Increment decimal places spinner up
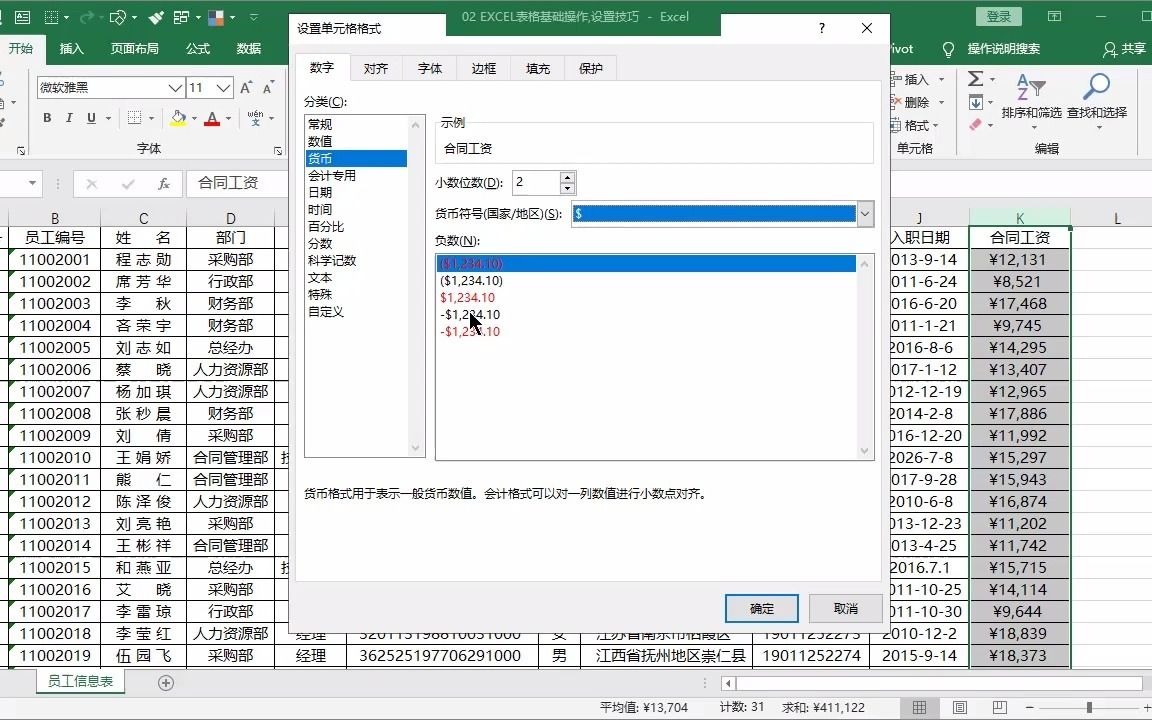This screenshot has height=720, width=1152. point(566,177)
